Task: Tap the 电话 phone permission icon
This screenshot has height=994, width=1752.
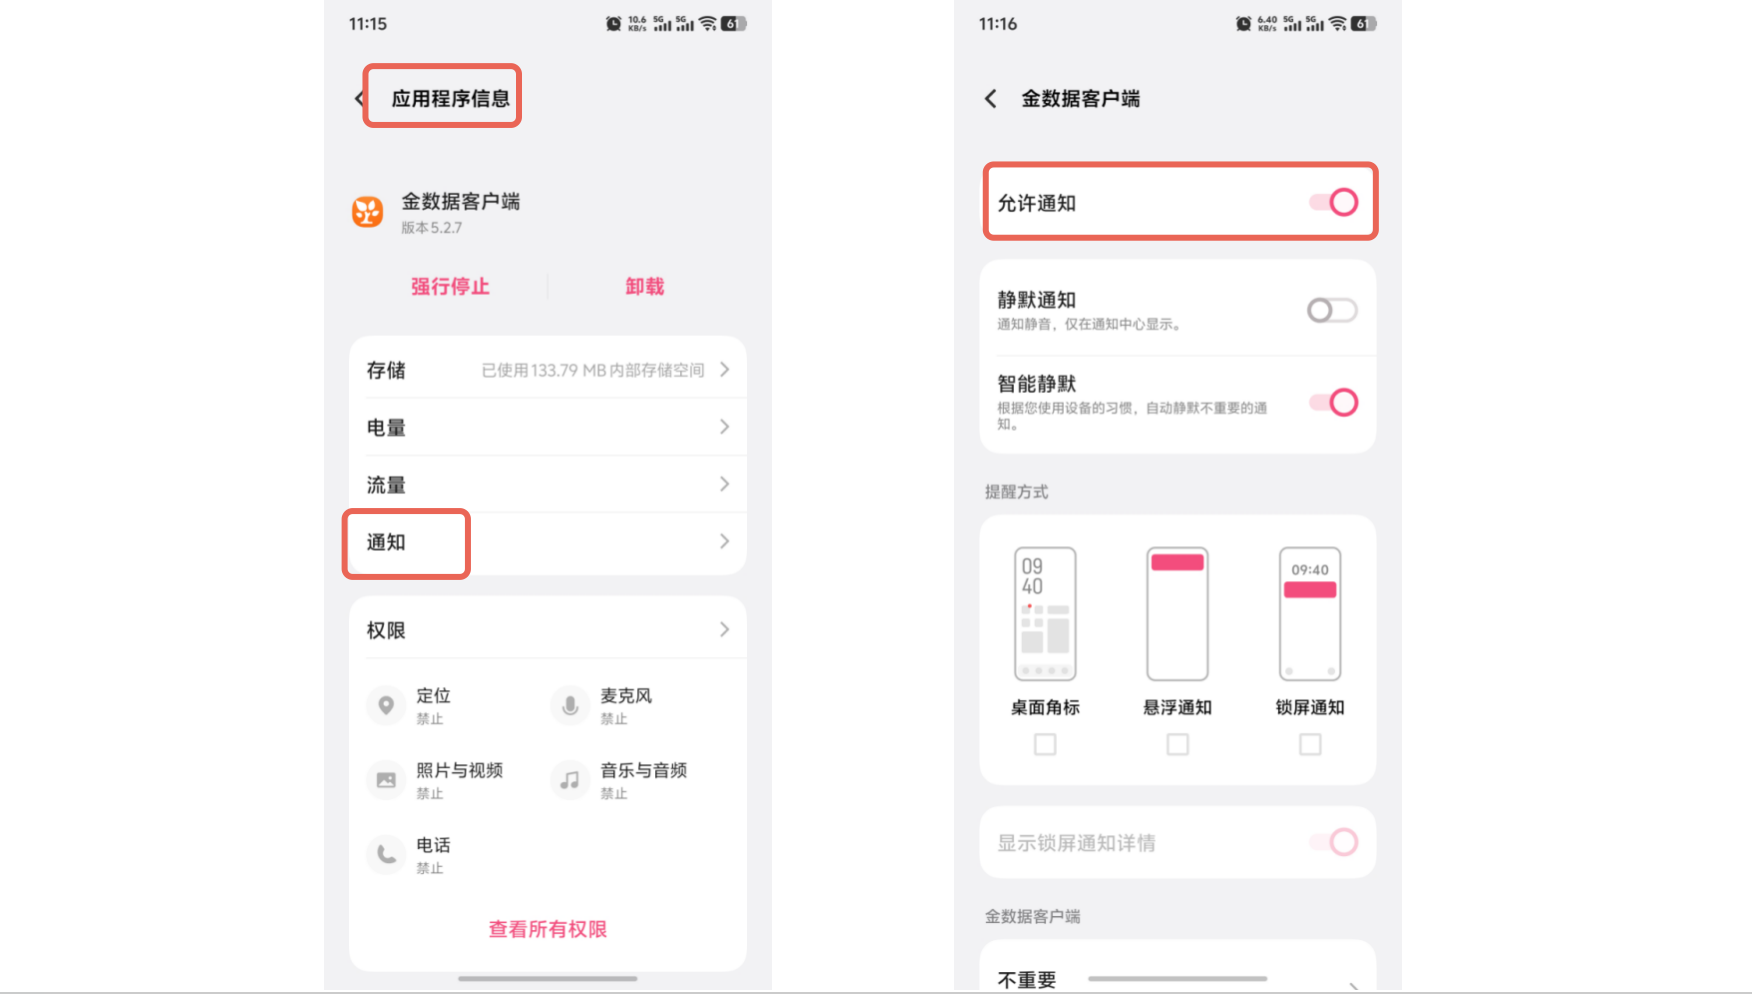Action: [x=386, y=855]
